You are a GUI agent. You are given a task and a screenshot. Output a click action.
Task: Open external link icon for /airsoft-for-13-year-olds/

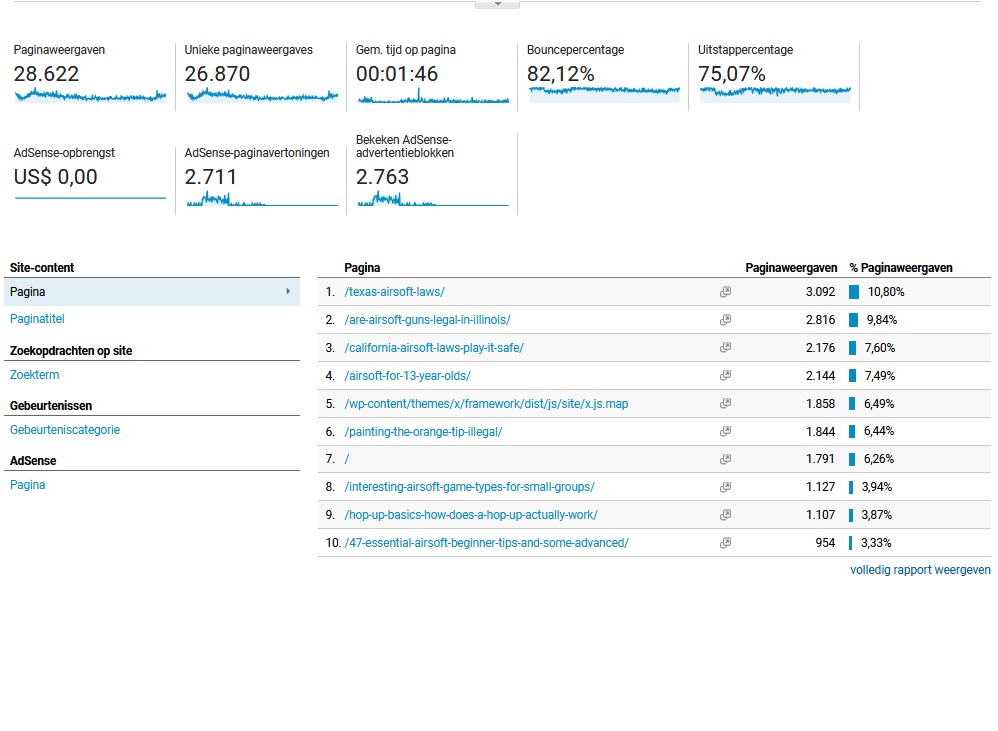[725, 375]
